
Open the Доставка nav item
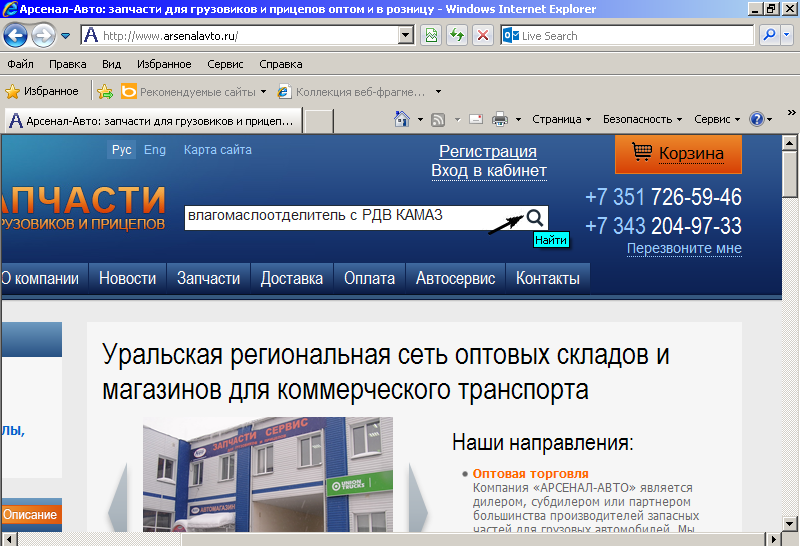click(x=291, y=278)
